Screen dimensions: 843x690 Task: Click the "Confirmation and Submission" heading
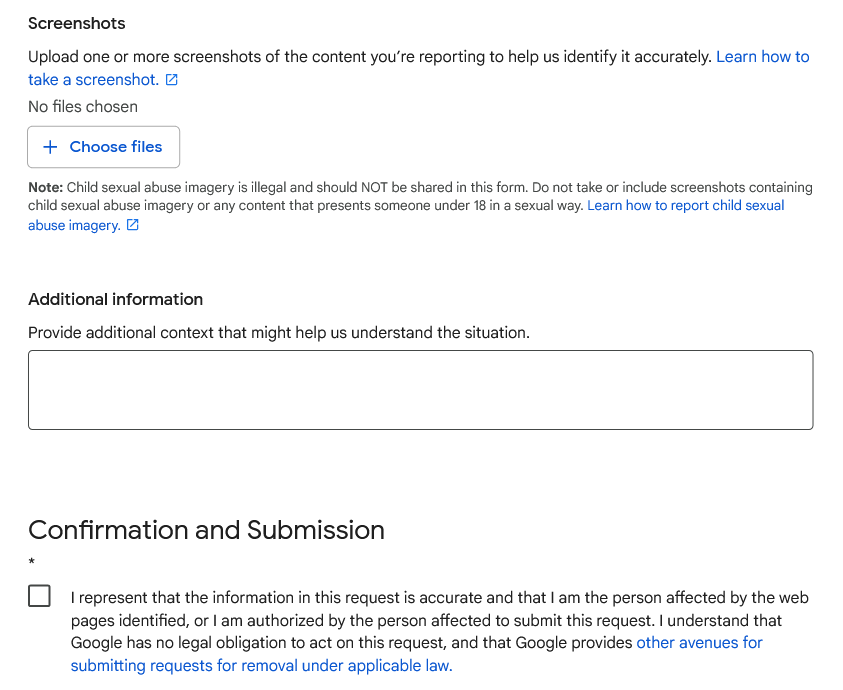coord(206,530)
